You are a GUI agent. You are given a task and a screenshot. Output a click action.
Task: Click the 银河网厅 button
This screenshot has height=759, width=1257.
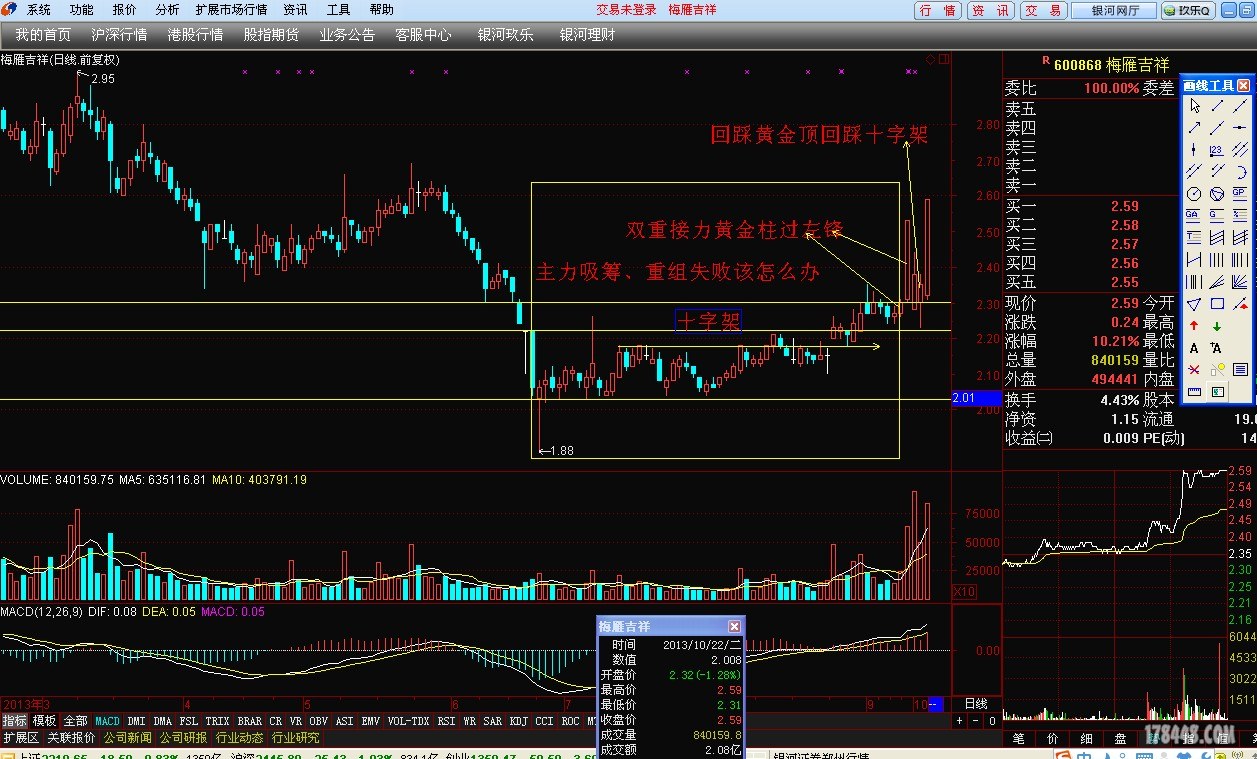point(1113,10)
